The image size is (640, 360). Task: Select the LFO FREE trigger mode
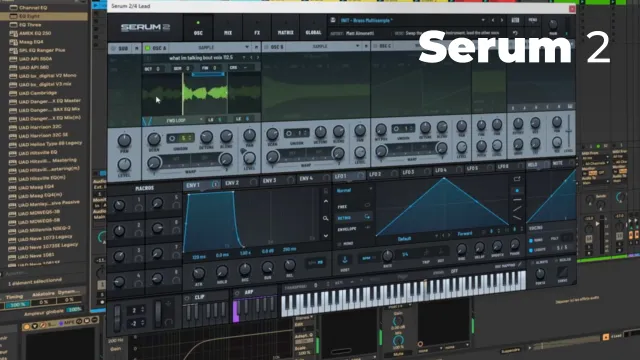353,207
